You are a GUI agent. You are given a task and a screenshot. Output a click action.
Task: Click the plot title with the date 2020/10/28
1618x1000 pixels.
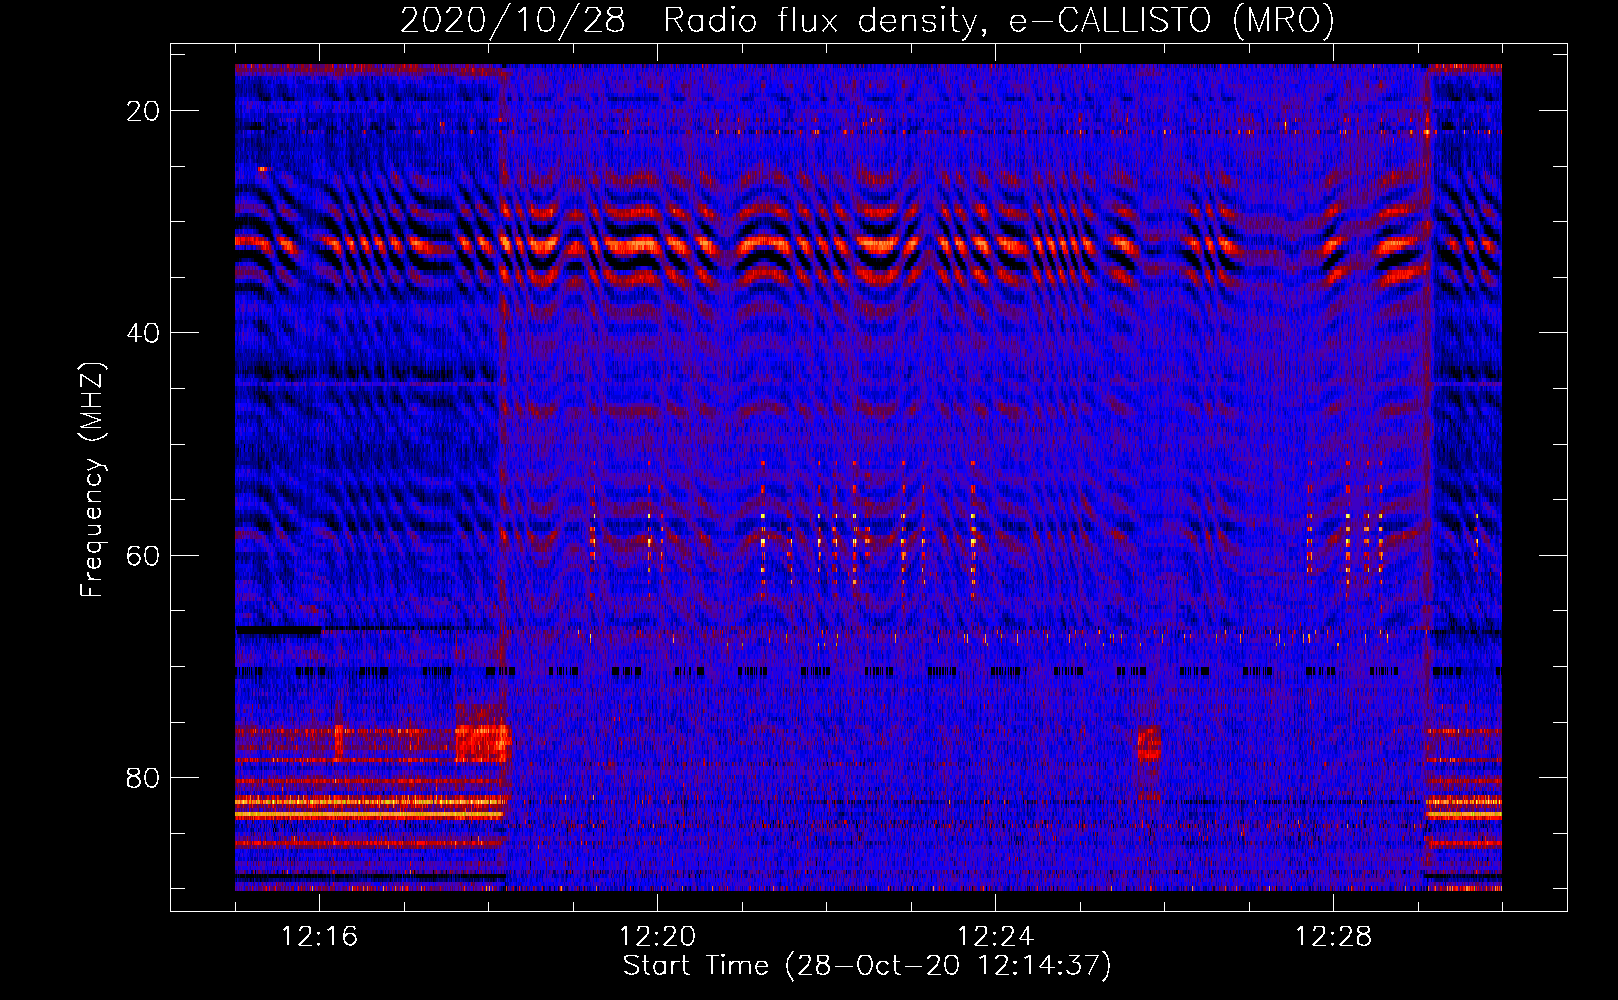[867, 21]
